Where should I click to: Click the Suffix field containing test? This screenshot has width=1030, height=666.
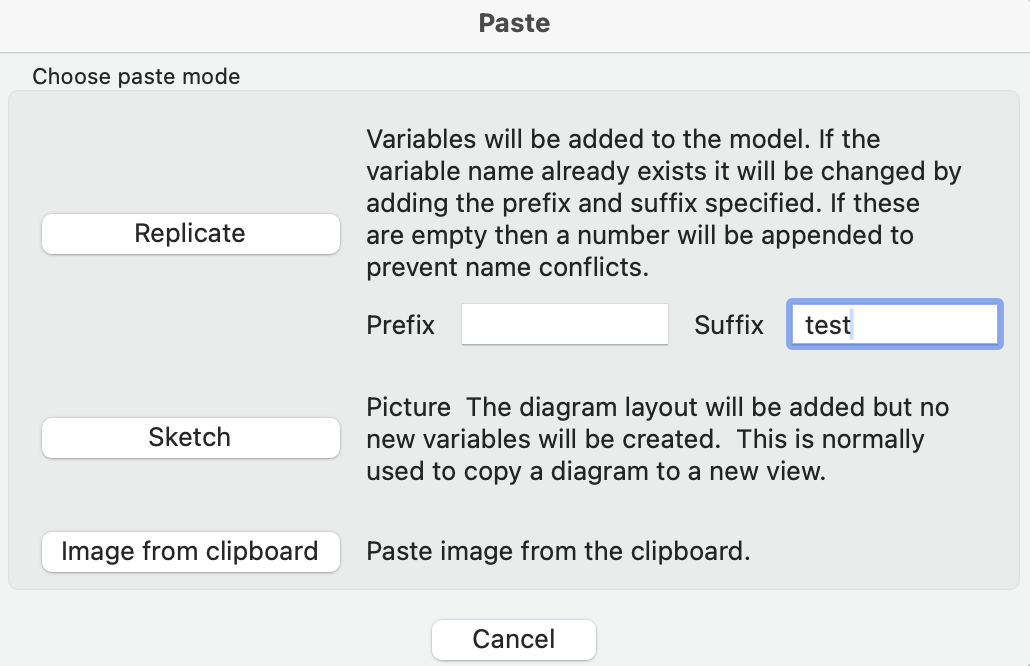(895, 324)
